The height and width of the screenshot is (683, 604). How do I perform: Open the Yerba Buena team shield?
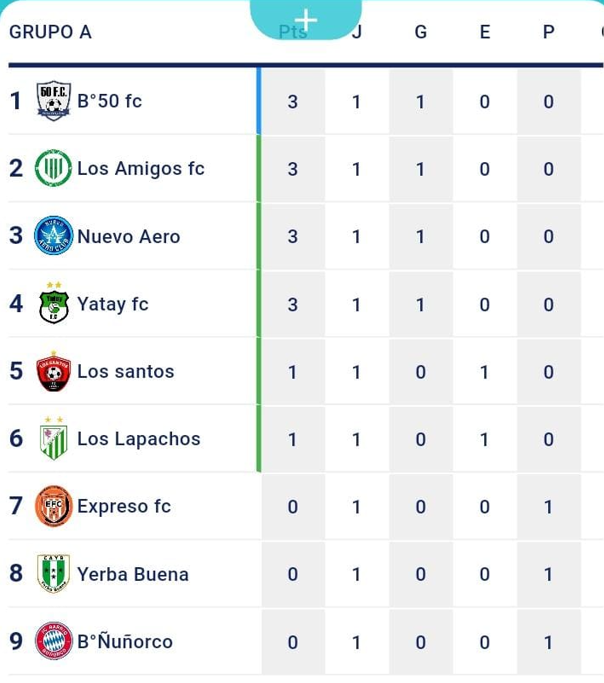54,573
